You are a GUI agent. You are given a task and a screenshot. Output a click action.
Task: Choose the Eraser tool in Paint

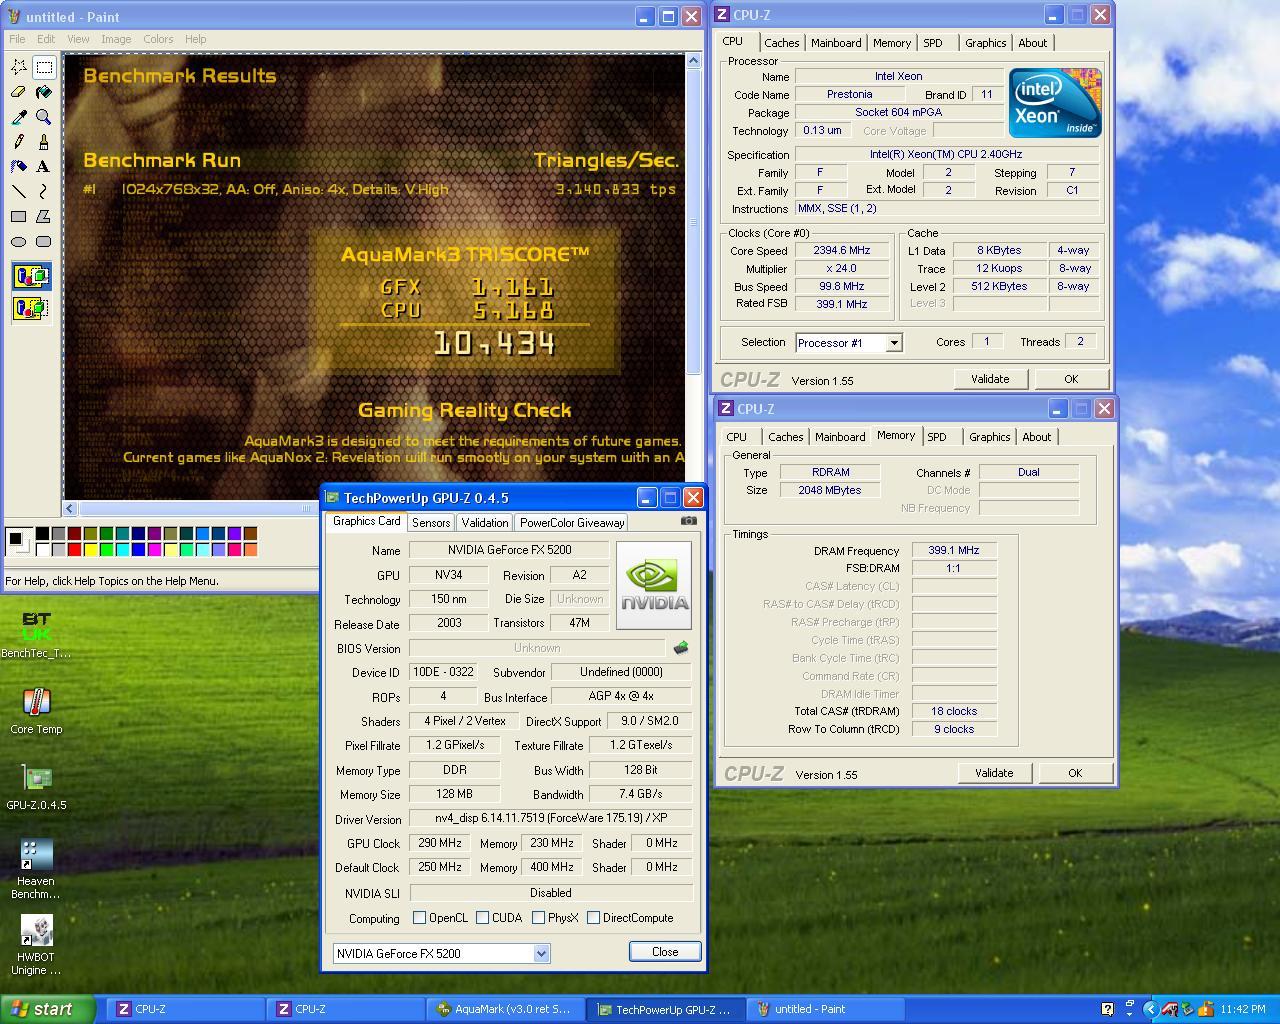point(19,92)
